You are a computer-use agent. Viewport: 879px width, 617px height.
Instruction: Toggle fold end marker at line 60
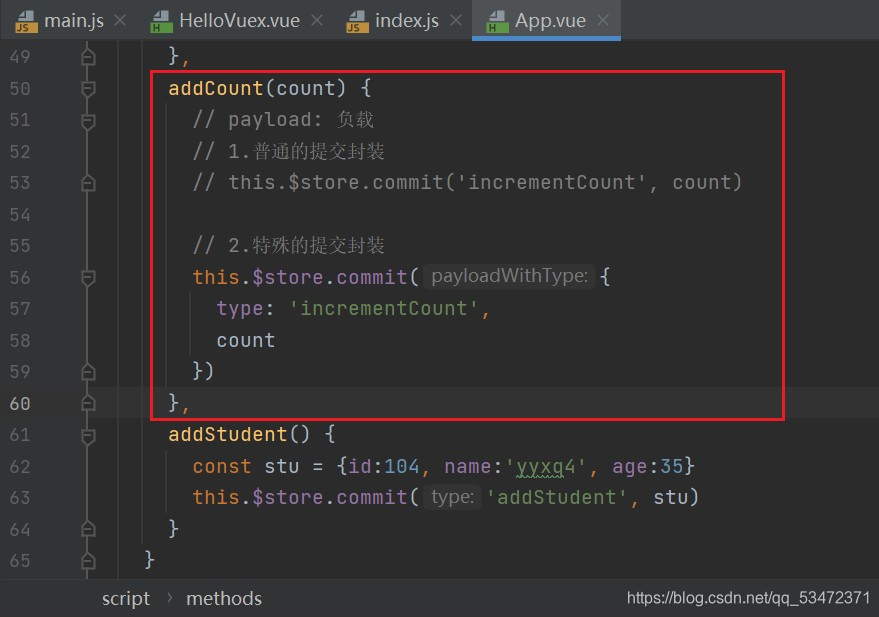pyautogui.click(x=88, y=403)
